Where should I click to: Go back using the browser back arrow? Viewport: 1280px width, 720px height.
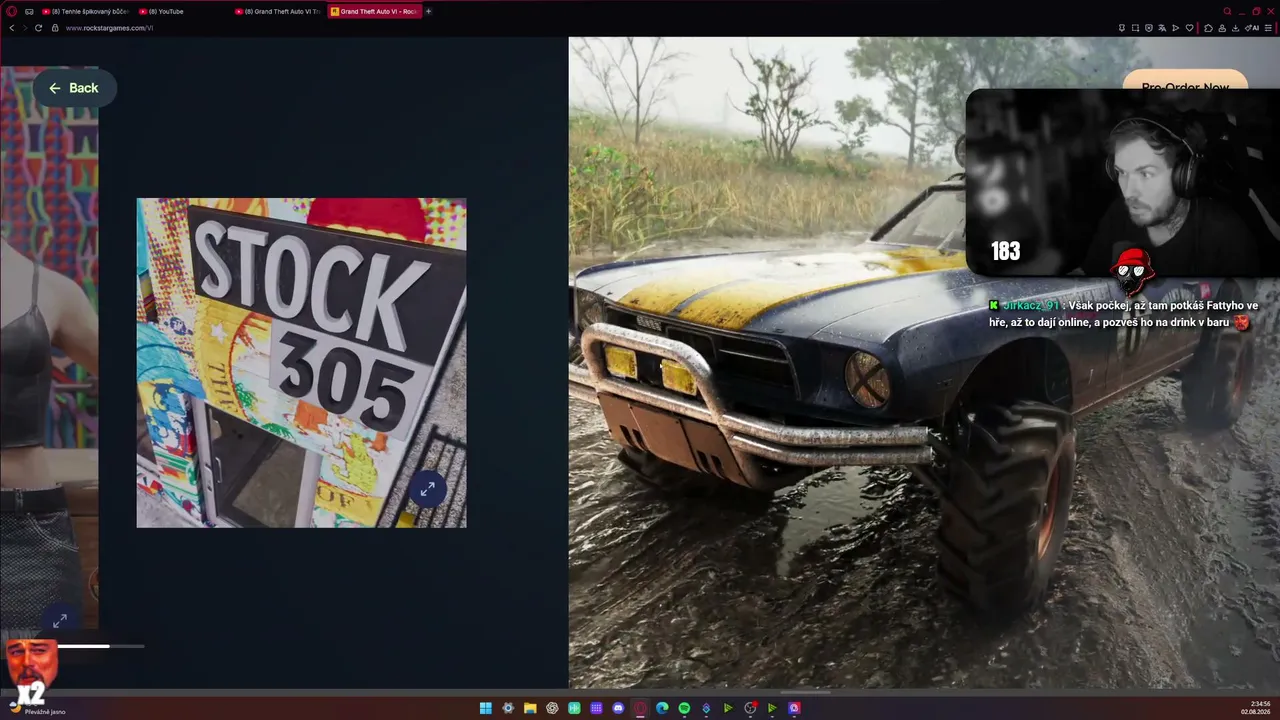11,28
